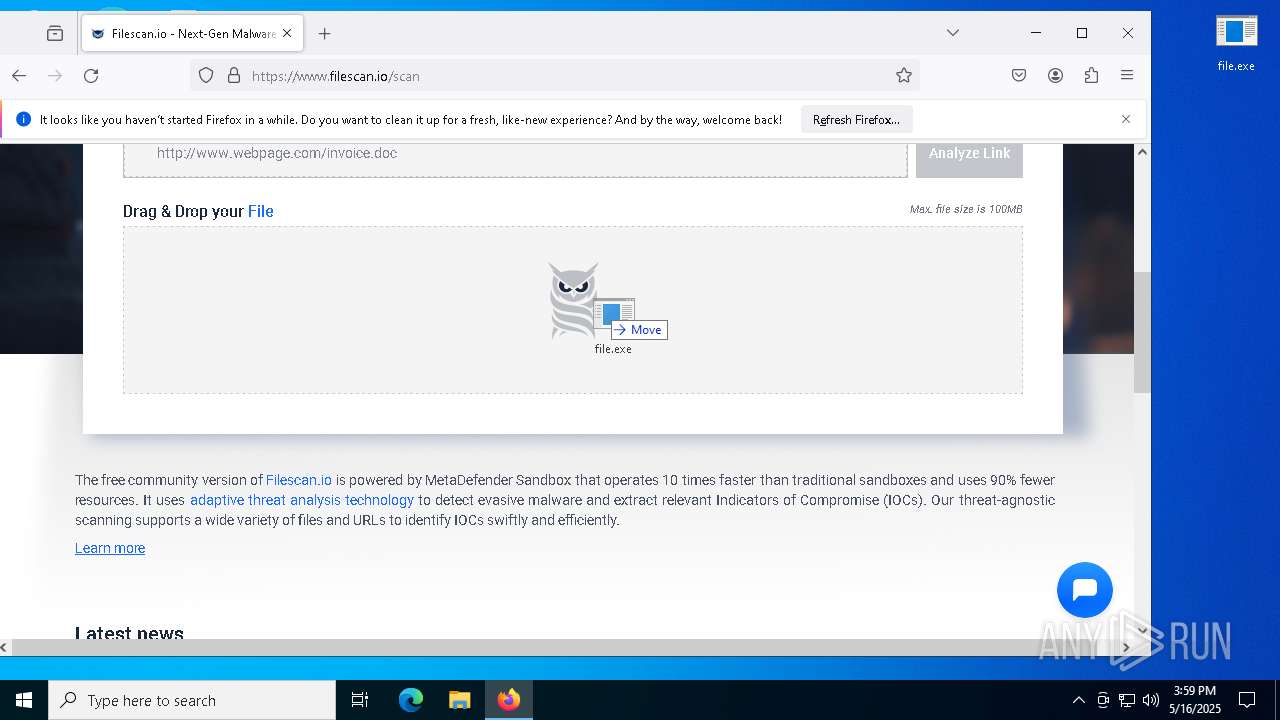Launch Microsoft Edge from taskbar
1280x720 pixels.
tap(411, 700)
